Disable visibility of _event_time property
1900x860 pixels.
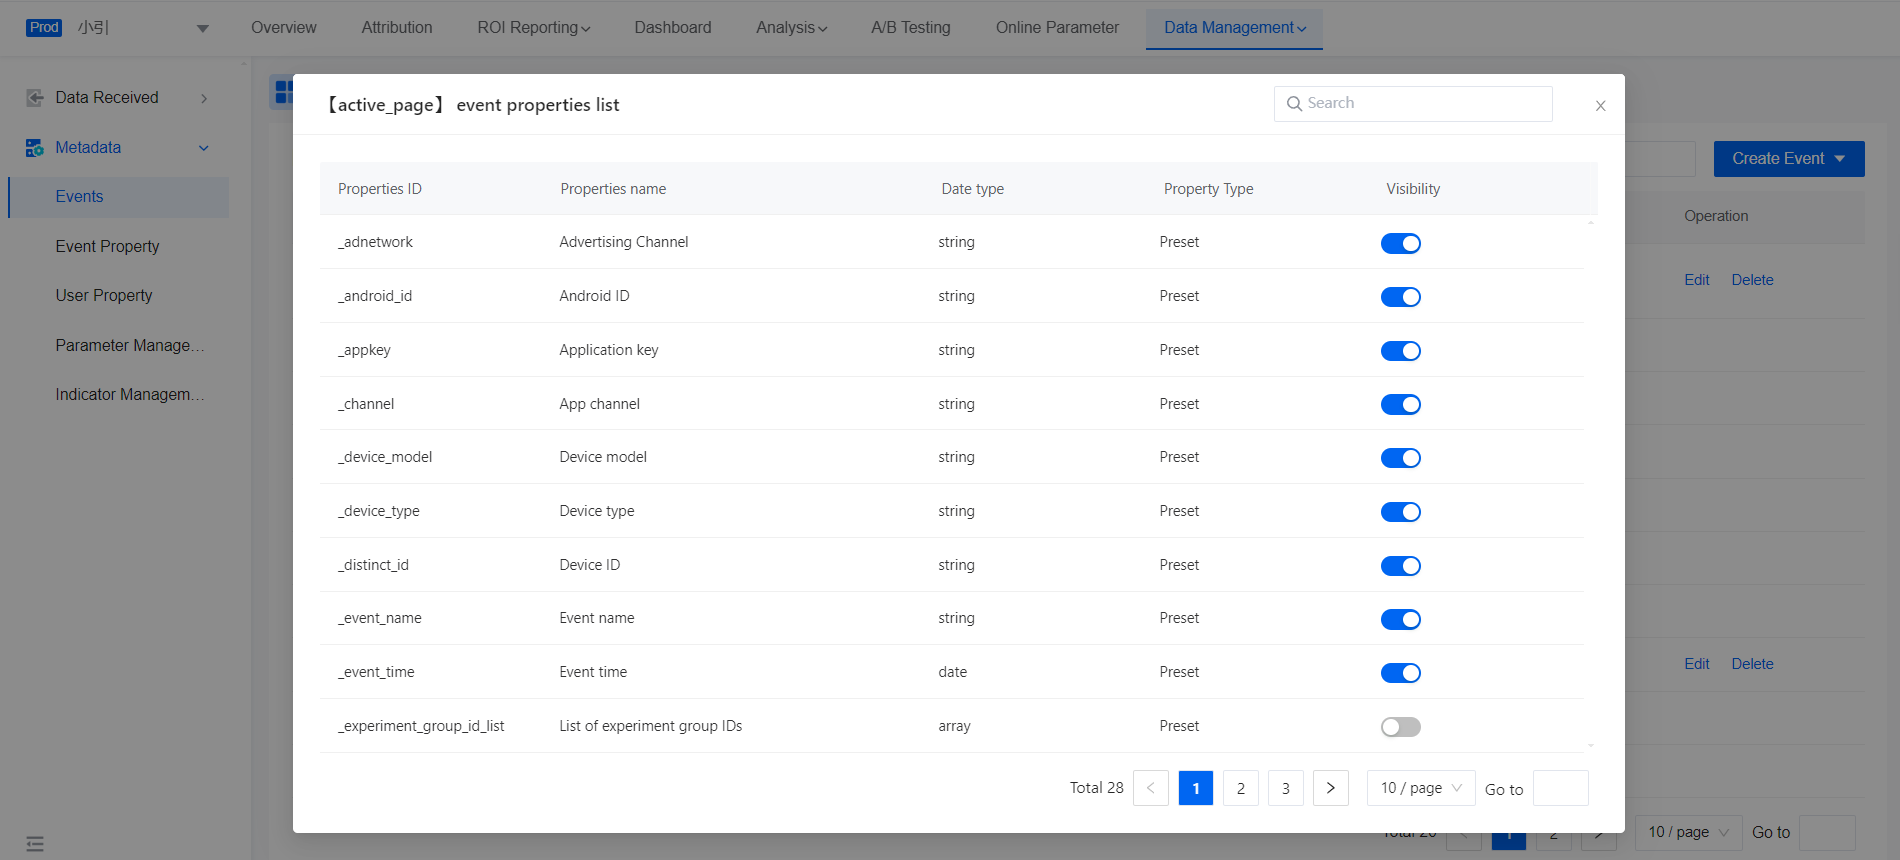[x=1400, y=673]
